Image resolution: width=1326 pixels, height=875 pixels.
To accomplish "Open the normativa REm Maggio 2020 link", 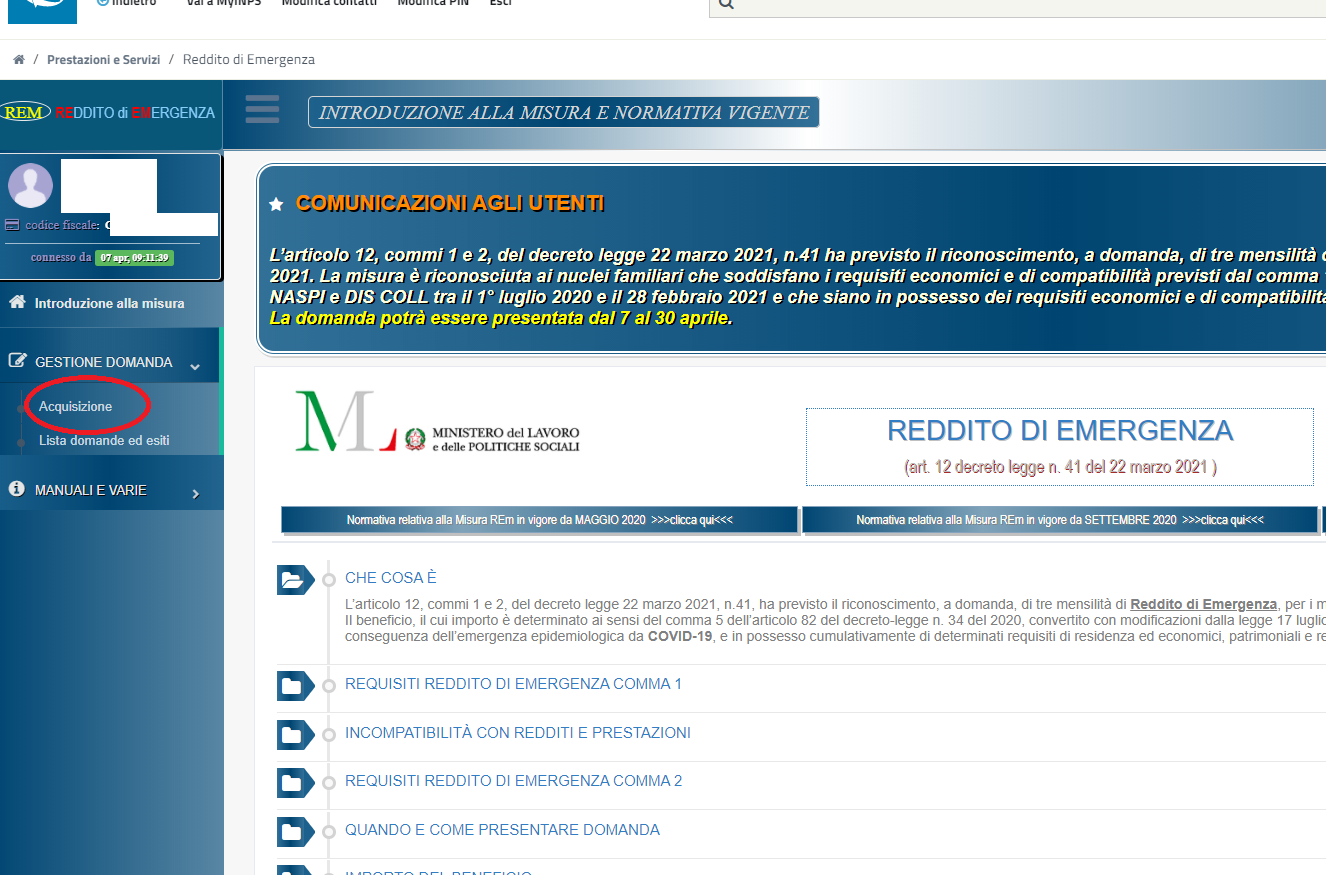I will click(540, 520).
